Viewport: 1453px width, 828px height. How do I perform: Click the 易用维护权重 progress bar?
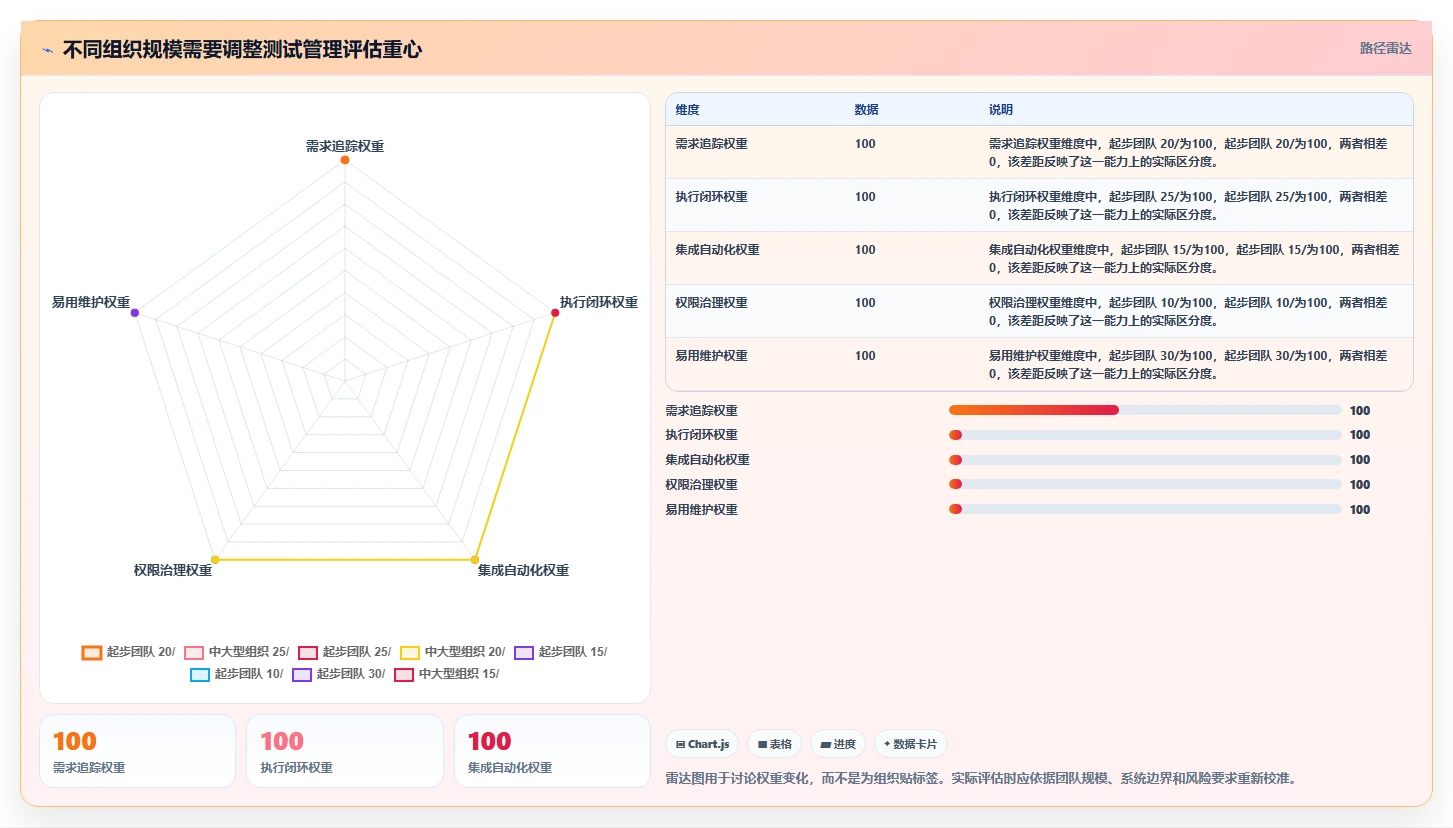(x=1145, y=509)
